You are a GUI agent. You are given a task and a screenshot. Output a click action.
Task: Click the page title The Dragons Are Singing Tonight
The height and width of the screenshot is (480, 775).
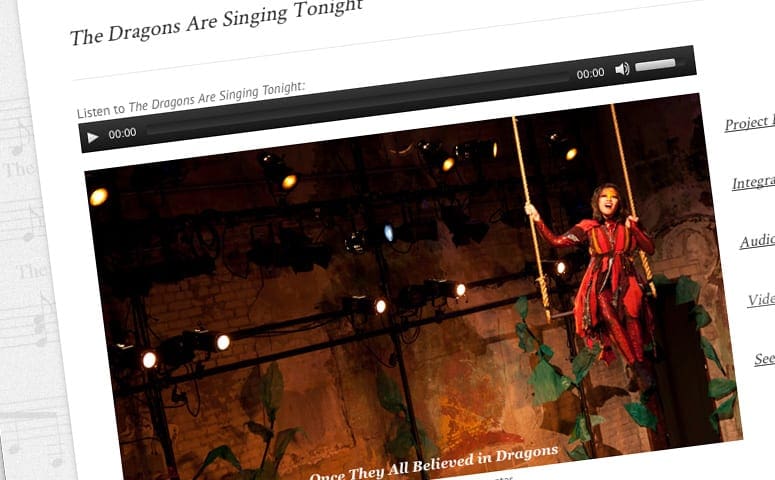pyautogui.click(x=216, y=23)
